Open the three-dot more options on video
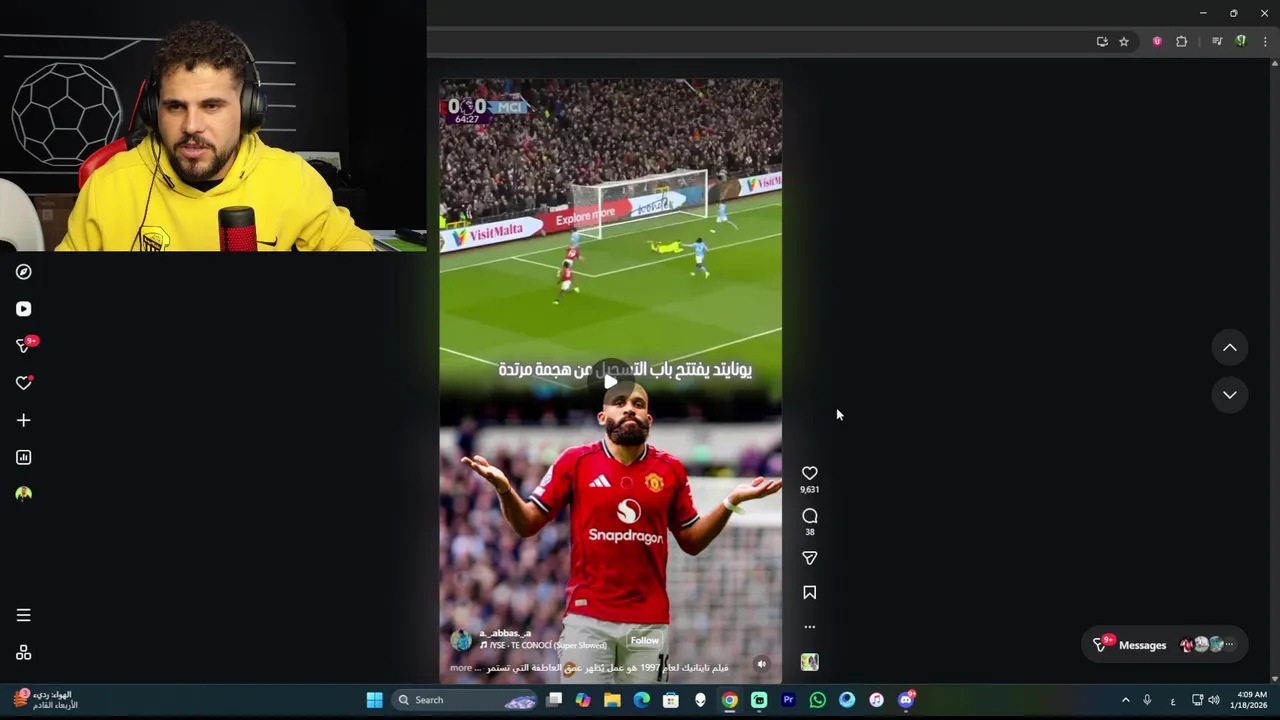The image size is (1280, 720). coord(810,627)
